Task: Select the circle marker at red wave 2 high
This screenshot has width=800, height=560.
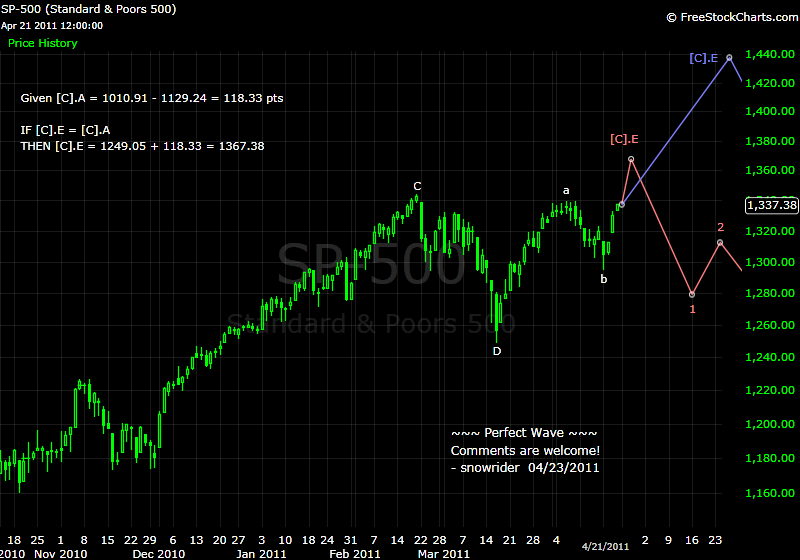Action: pos(720,242)
